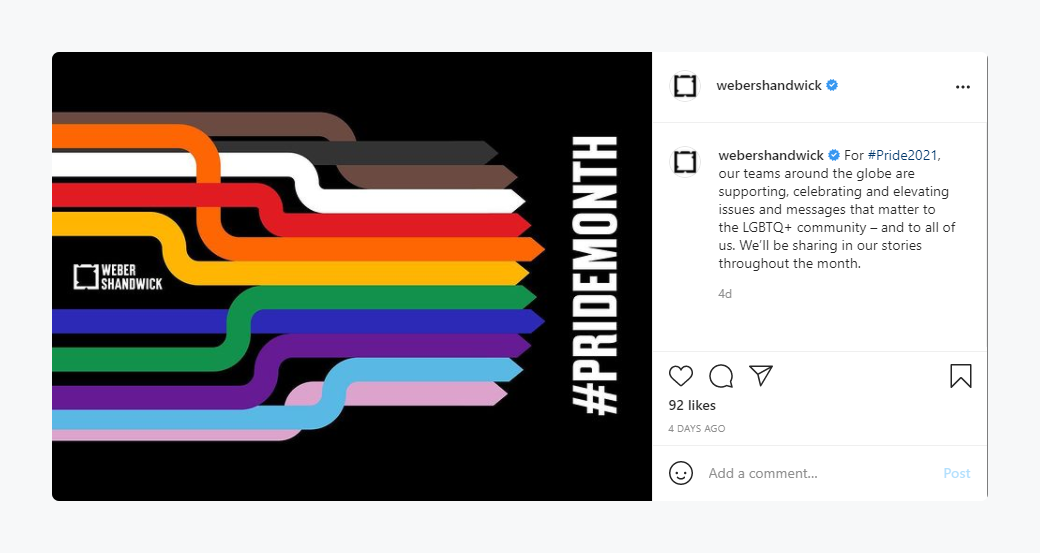Open the three-dot more options menu

963,87
